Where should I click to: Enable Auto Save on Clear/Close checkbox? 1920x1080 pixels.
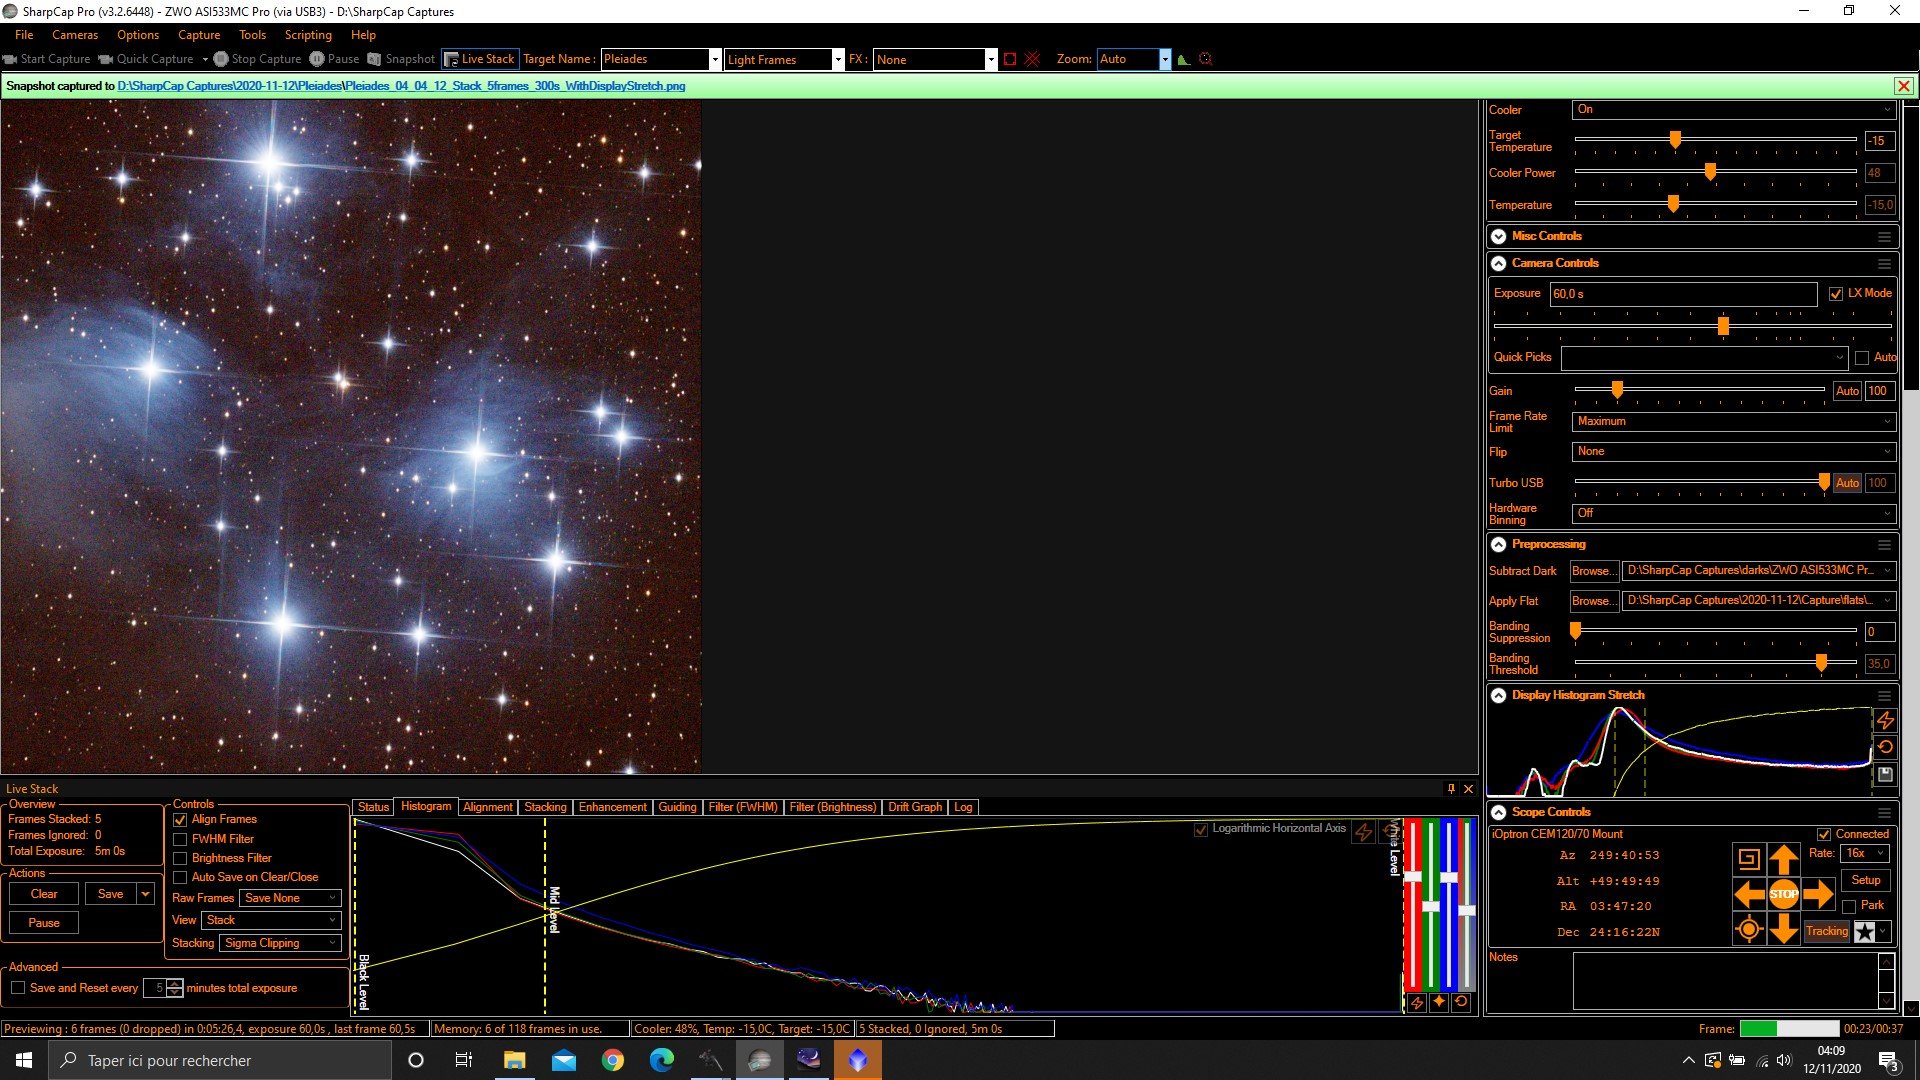tap(181, 877)
